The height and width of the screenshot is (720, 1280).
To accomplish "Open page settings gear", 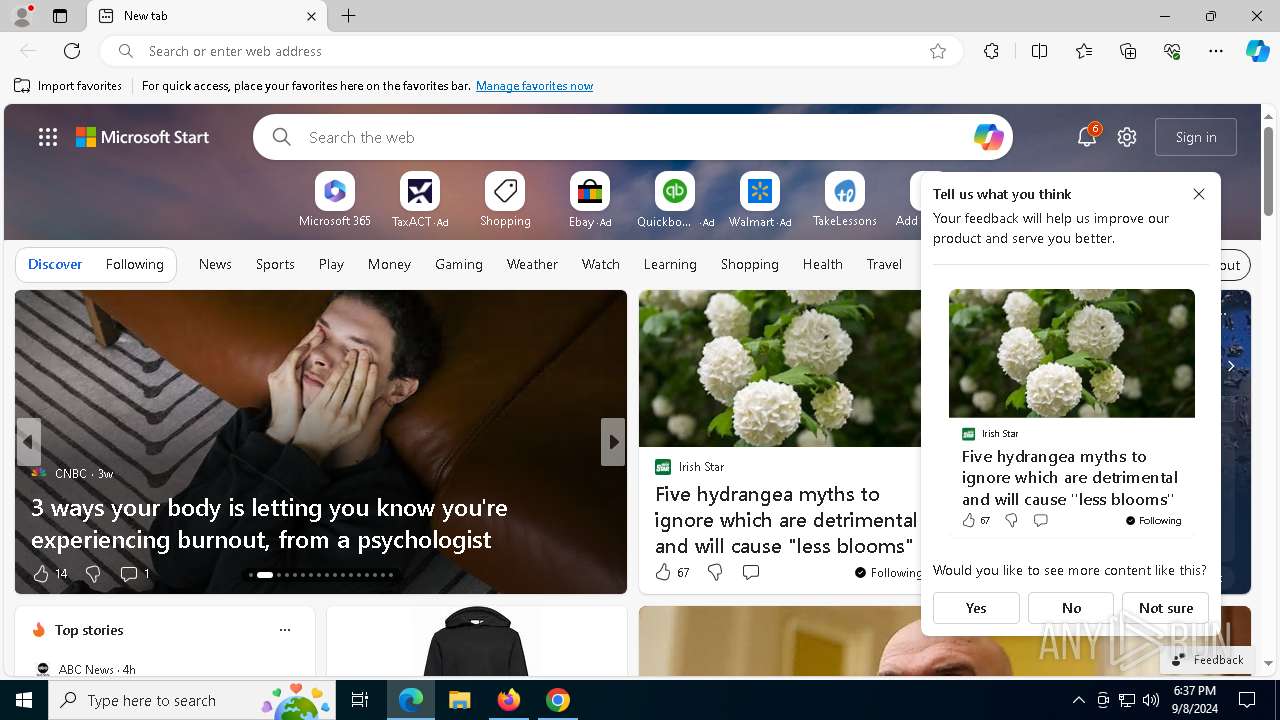I will (x=1127, y=137).
